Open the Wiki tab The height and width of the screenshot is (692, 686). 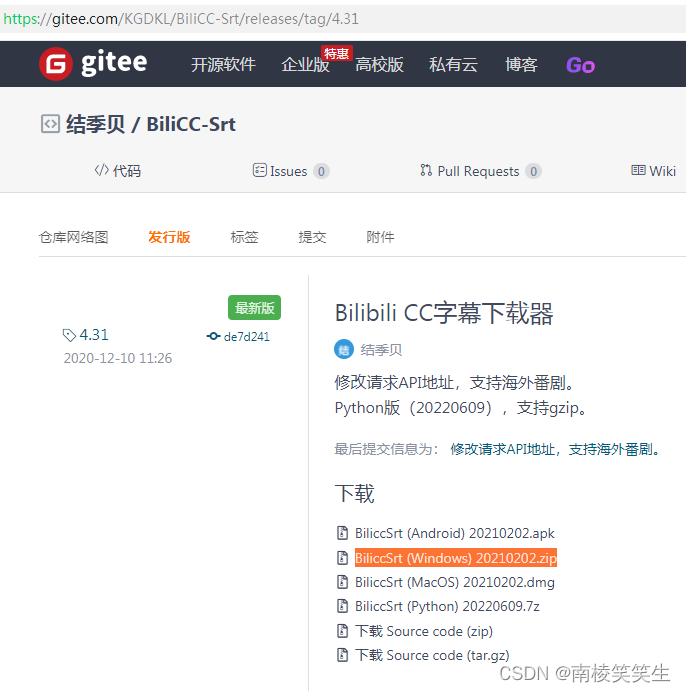[653, 171]
